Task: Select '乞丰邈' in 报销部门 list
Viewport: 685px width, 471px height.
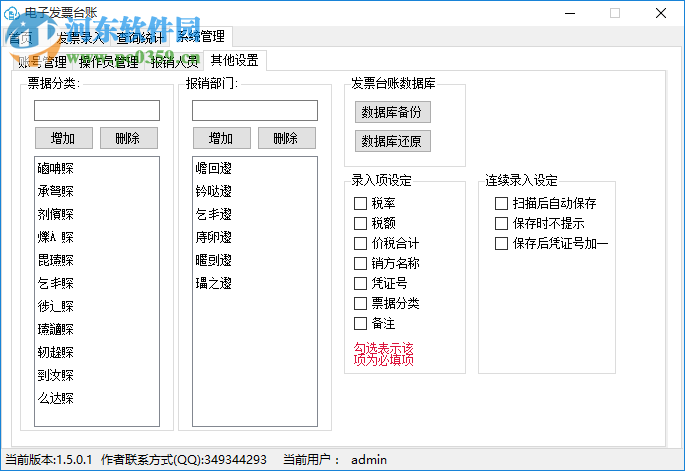Action: [x=255, y=214]
